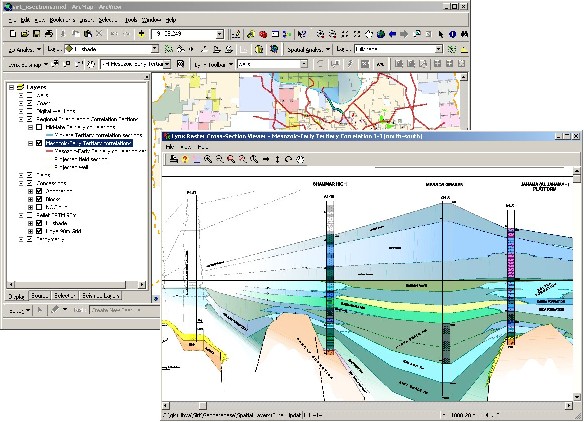
Task: Click the Fixed Zoom In arrows icon
Action: pos(345,34)
